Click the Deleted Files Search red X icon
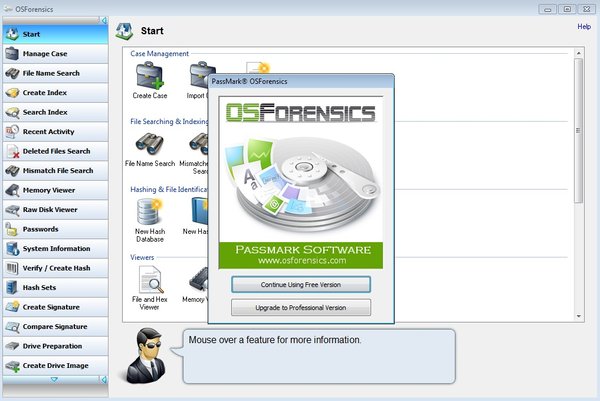The width and height of the screenshot is (600, 401). point(13,152)
